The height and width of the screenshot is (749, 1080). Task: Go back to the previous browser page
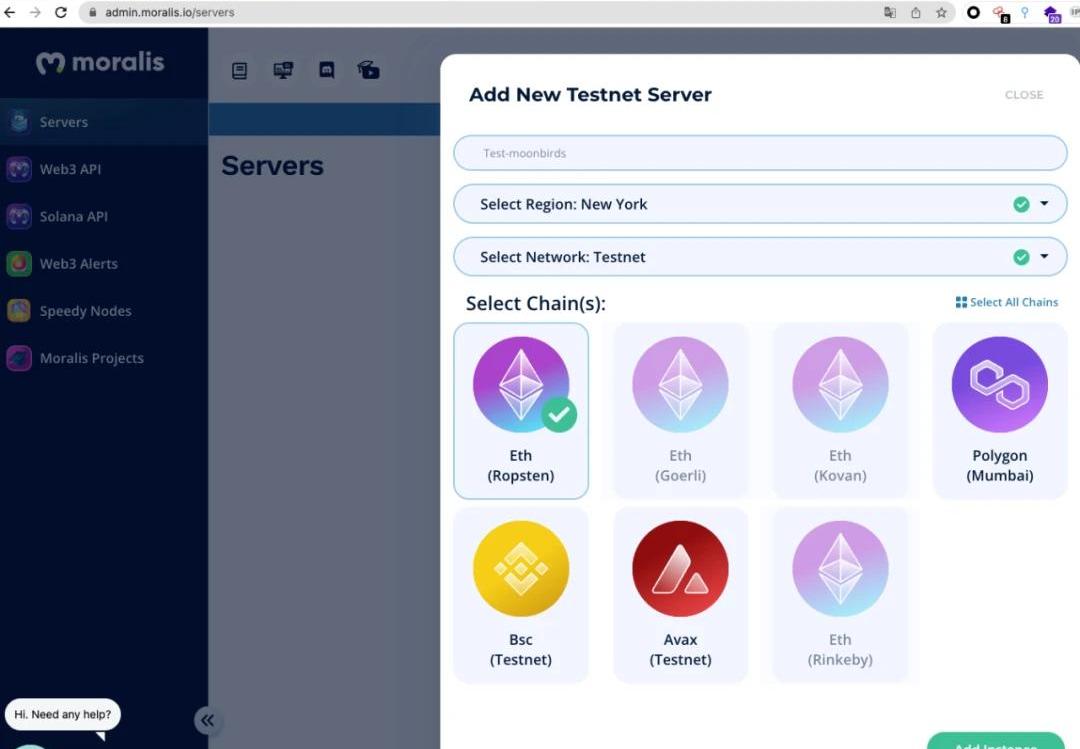10,12
